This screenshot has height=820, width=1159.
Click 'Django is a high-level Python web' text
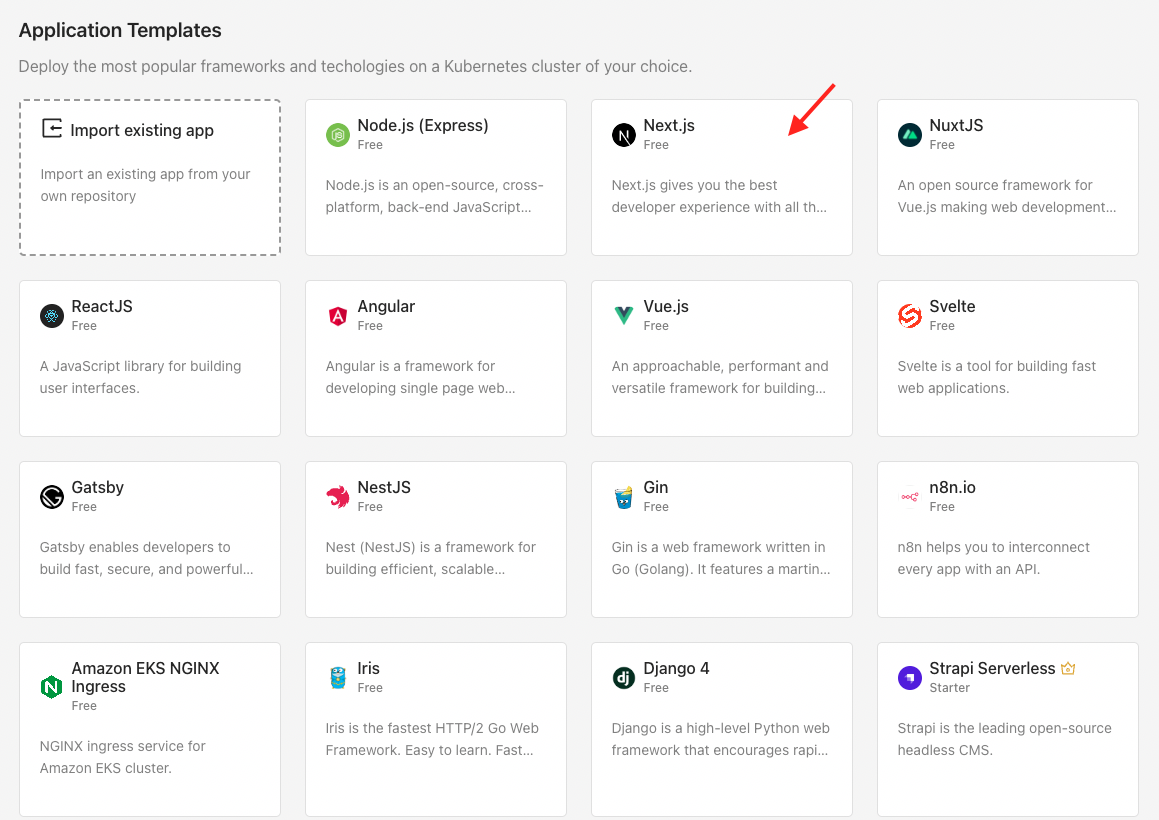(x=721, y=729)
